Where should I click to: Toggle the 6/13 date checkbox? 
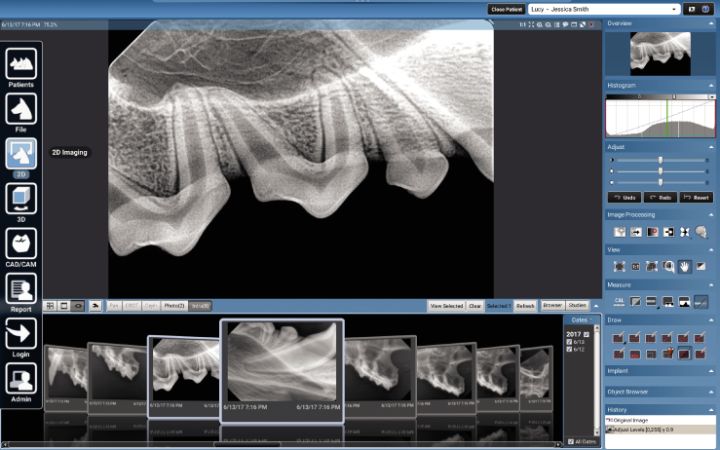569,343
